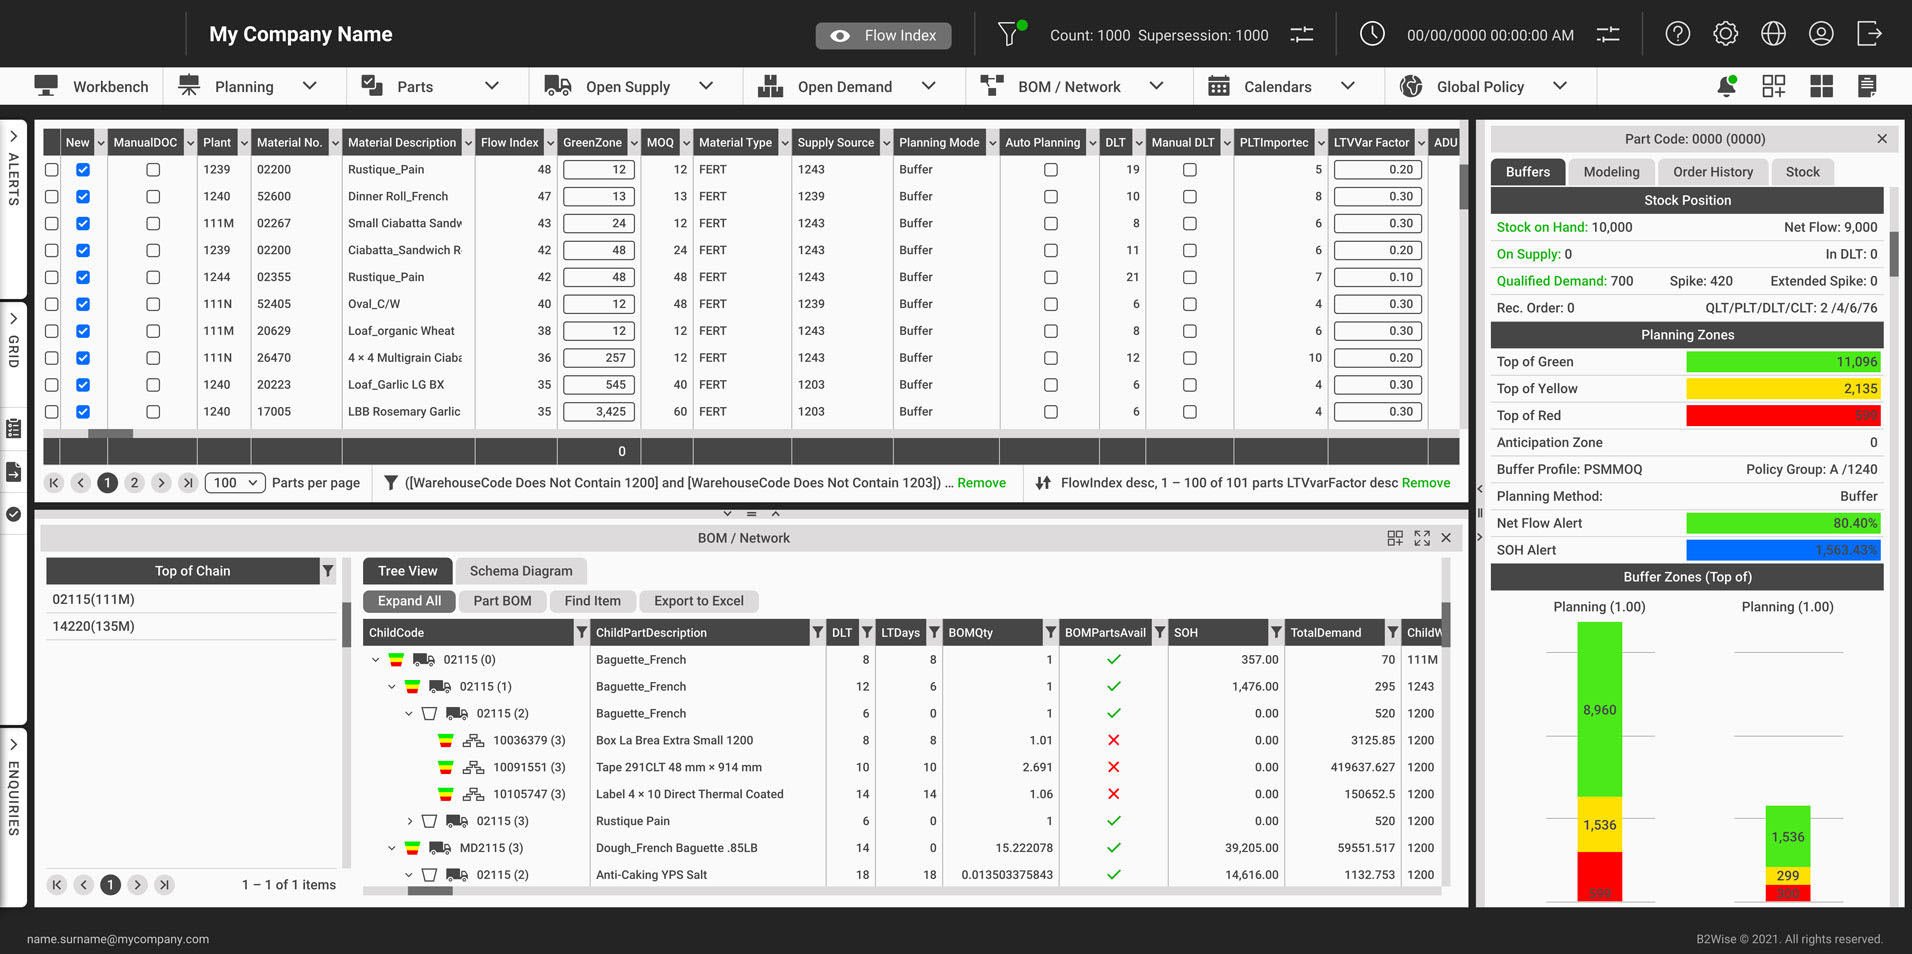
Task: Open the Parts per page dropdown
Action: [235, 483]
